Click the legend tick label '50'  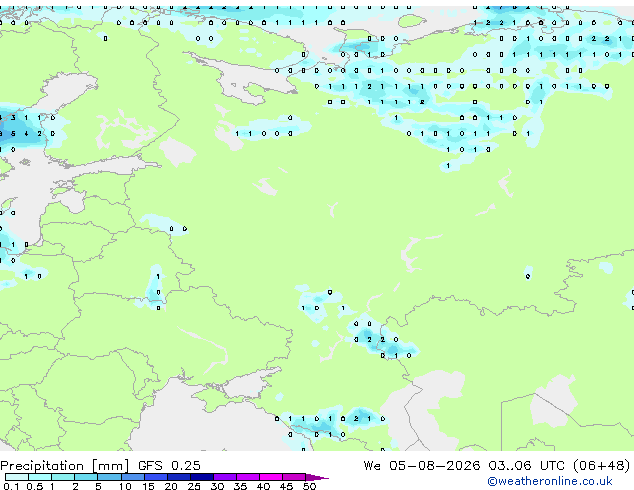pyautogui.click(x=309, y=486)
